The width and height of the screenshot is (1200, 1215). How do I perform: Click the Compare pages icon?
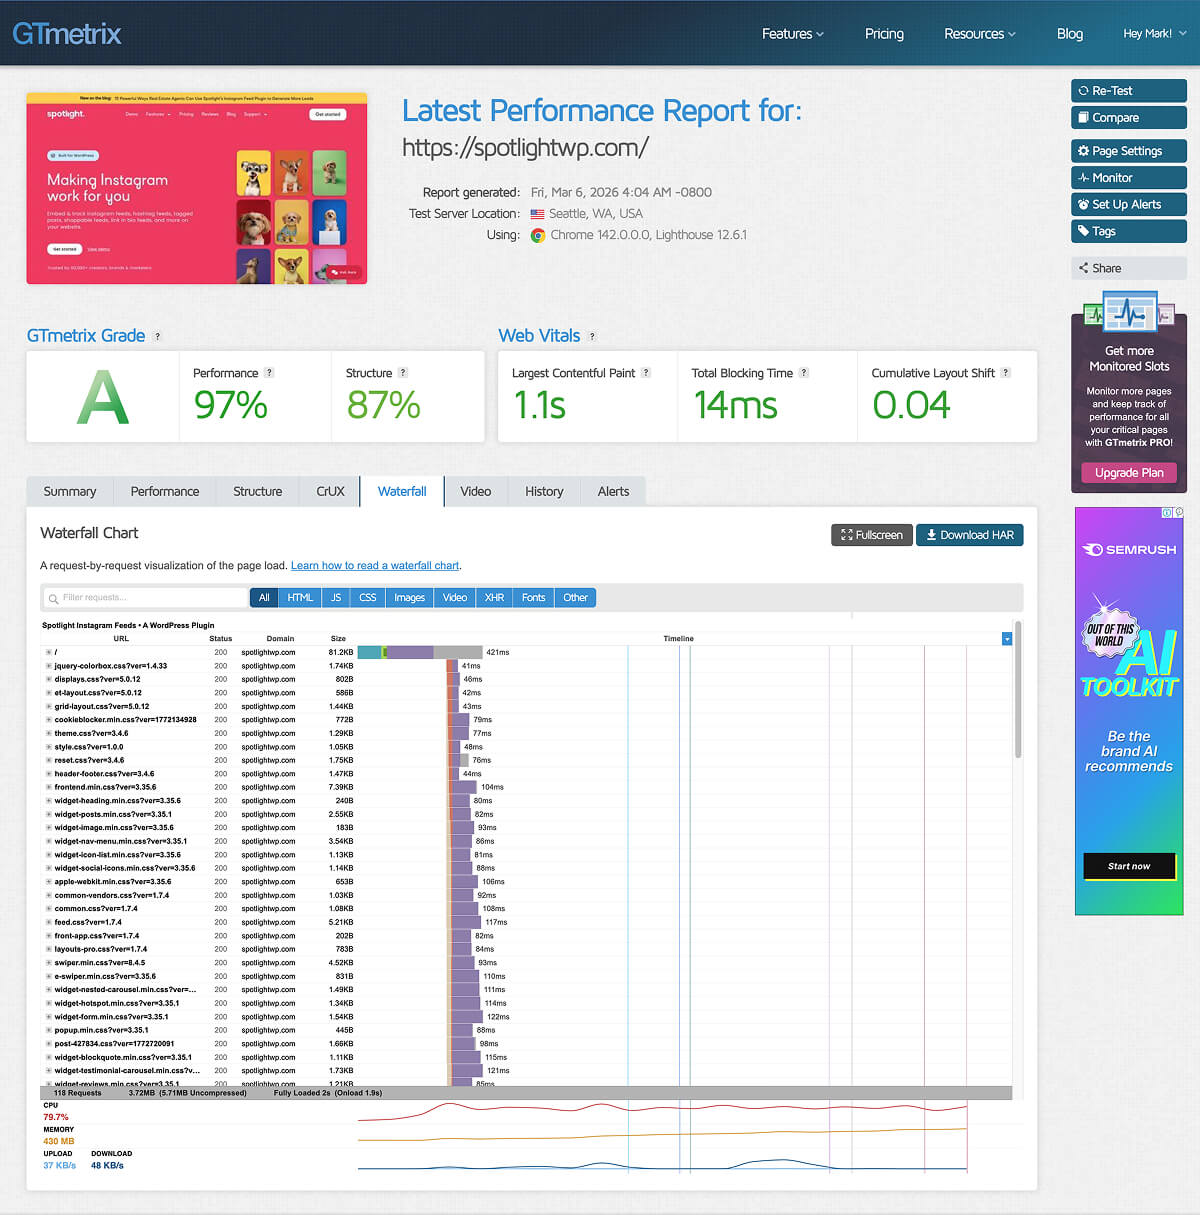[x=1083, y=118]
